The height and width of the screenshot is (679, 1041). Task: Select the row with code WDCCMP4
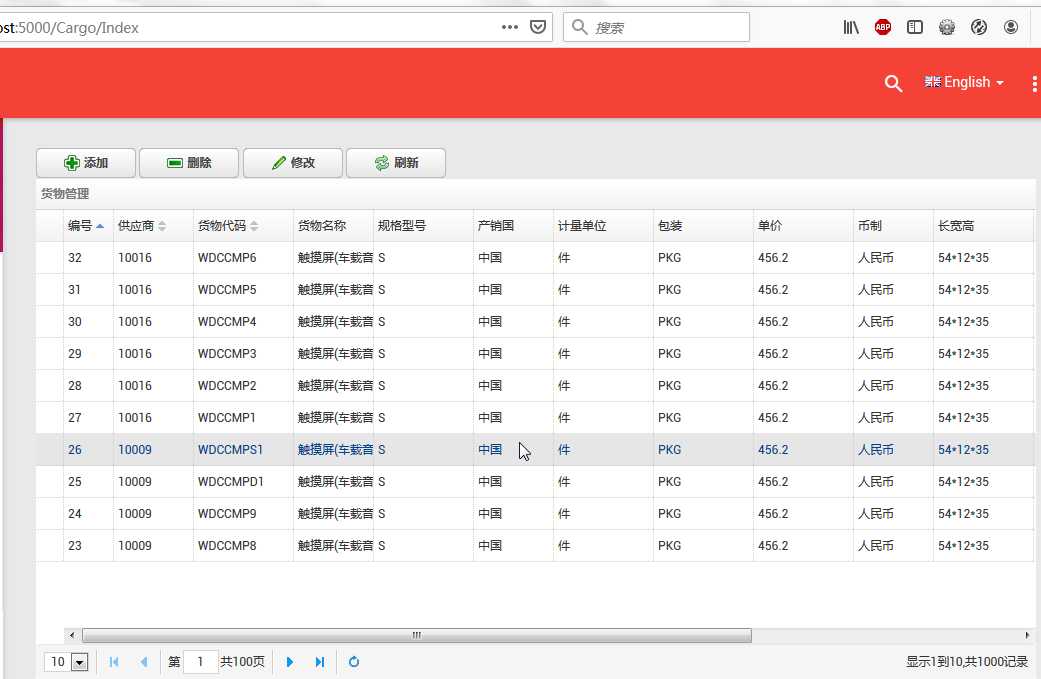pyautogui.click(x=535, y=321)
